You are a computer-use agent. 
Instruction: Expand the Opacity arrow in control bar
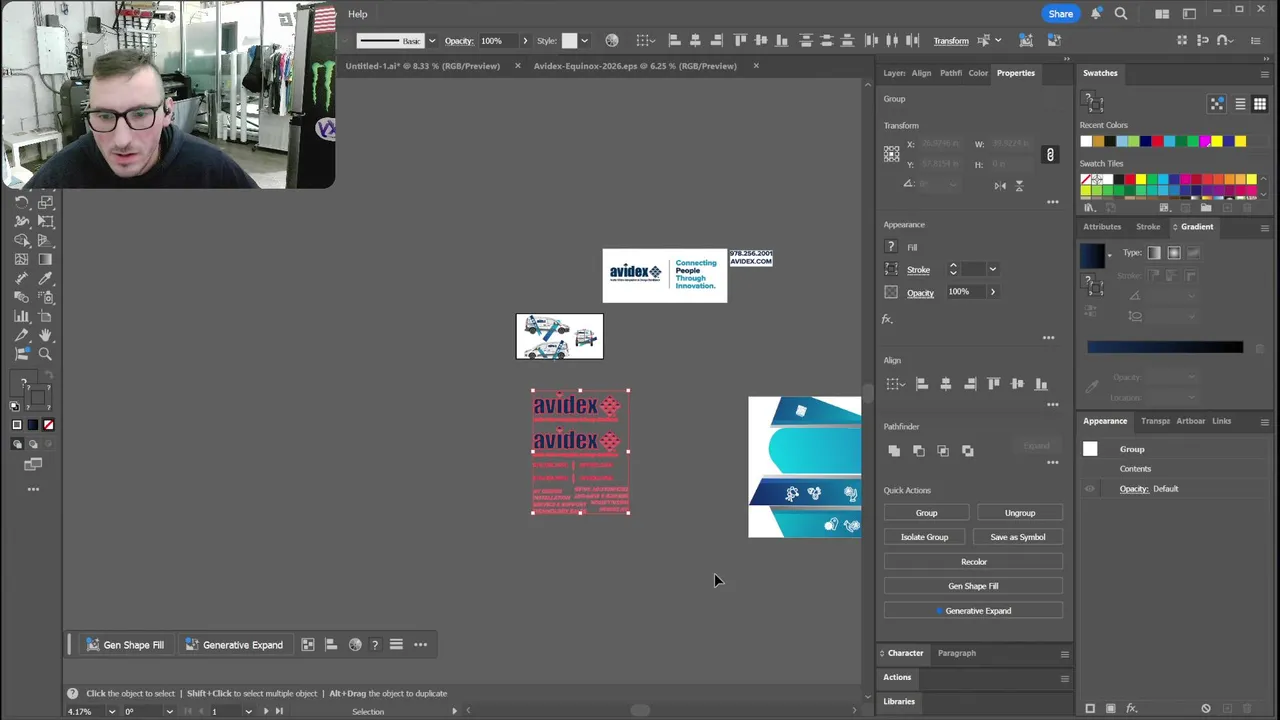pos(525,41)
